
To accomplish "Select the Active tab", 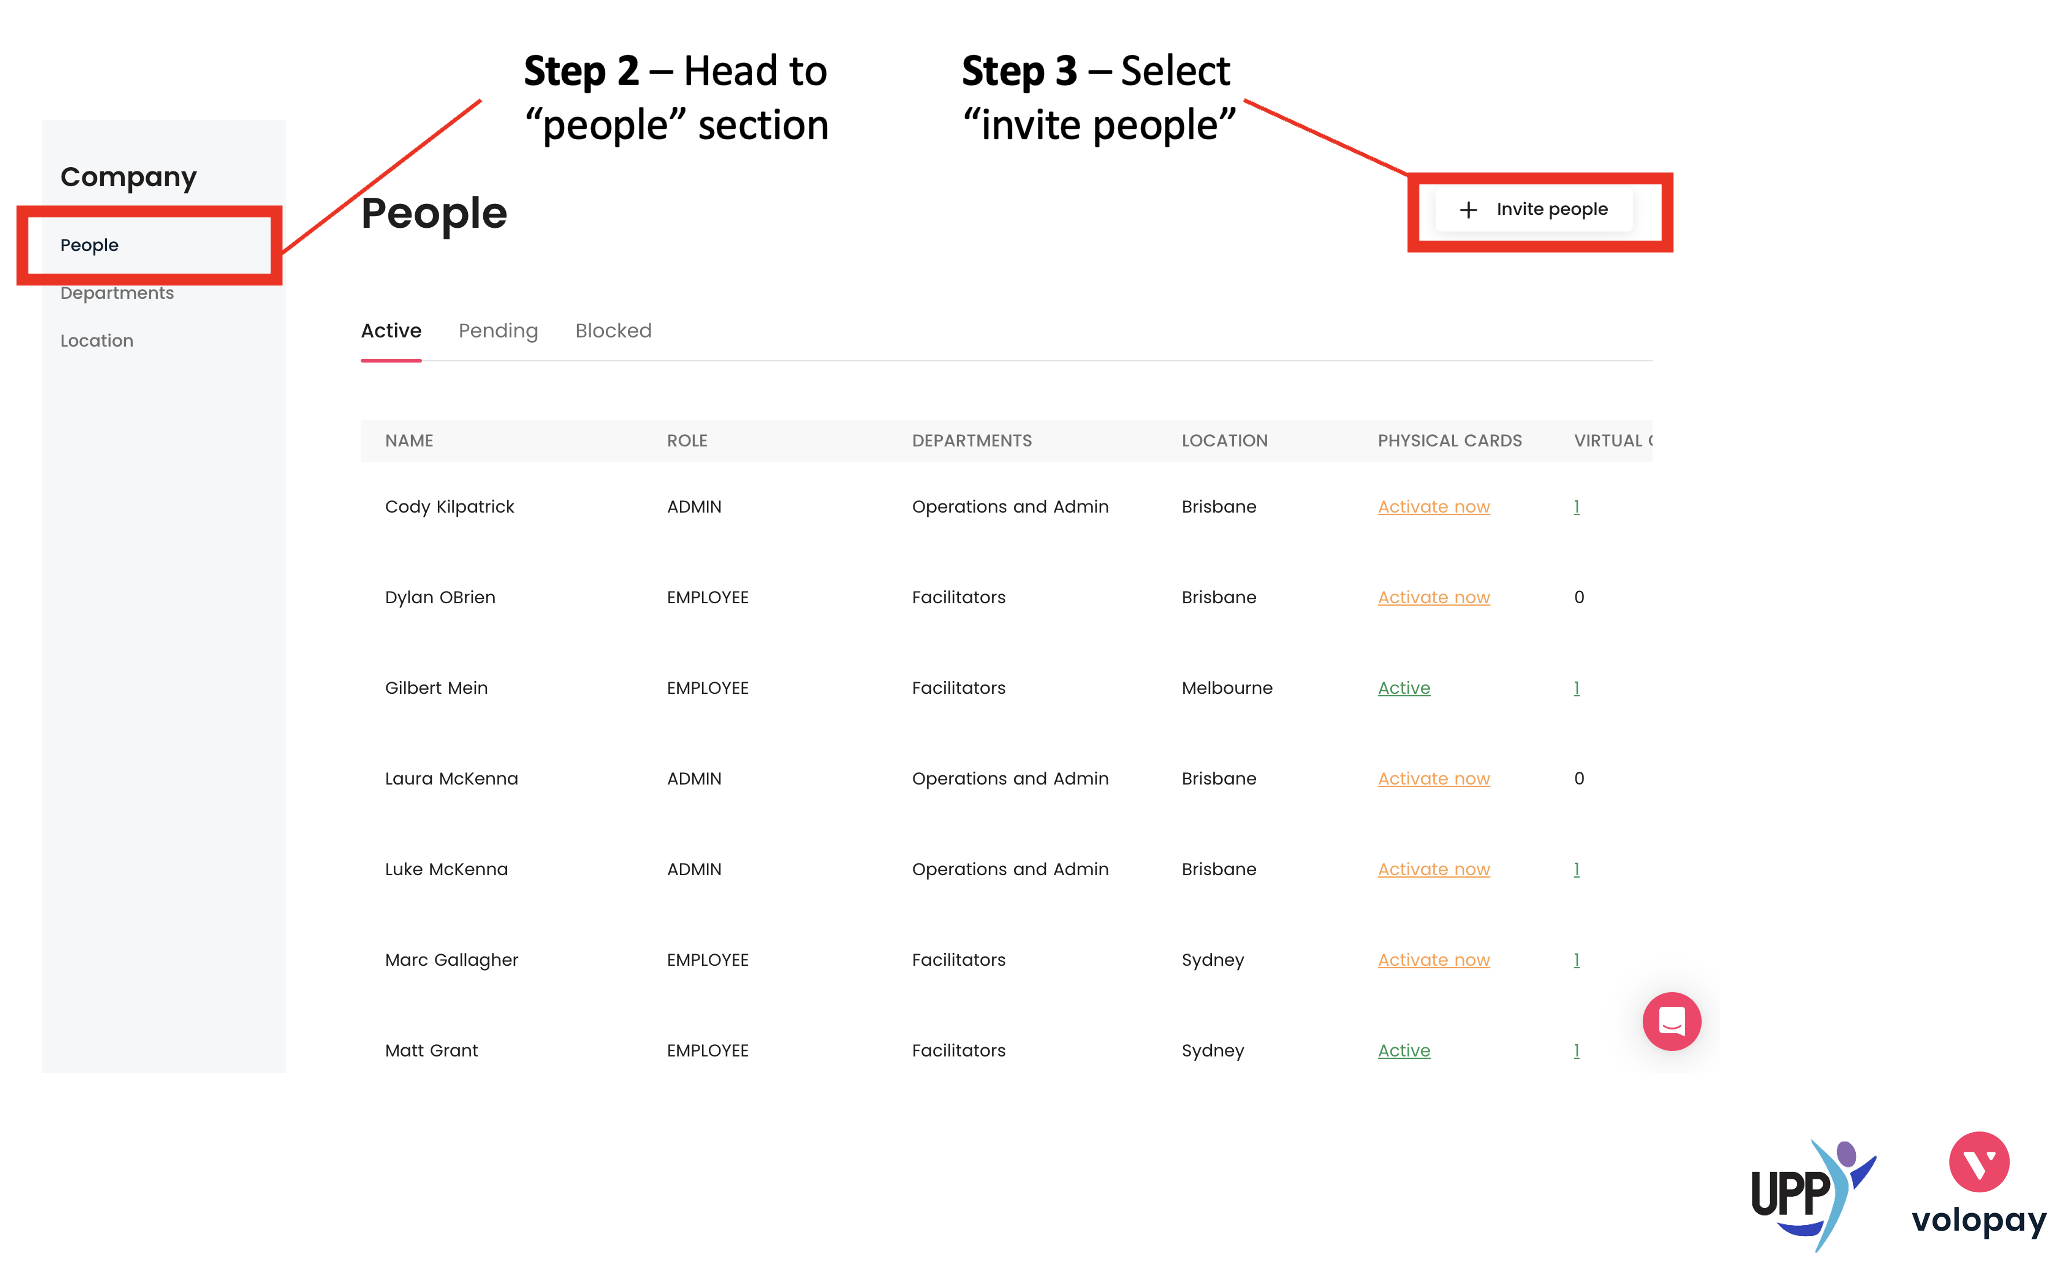I will pyautogui.click(x=391, y=331).
